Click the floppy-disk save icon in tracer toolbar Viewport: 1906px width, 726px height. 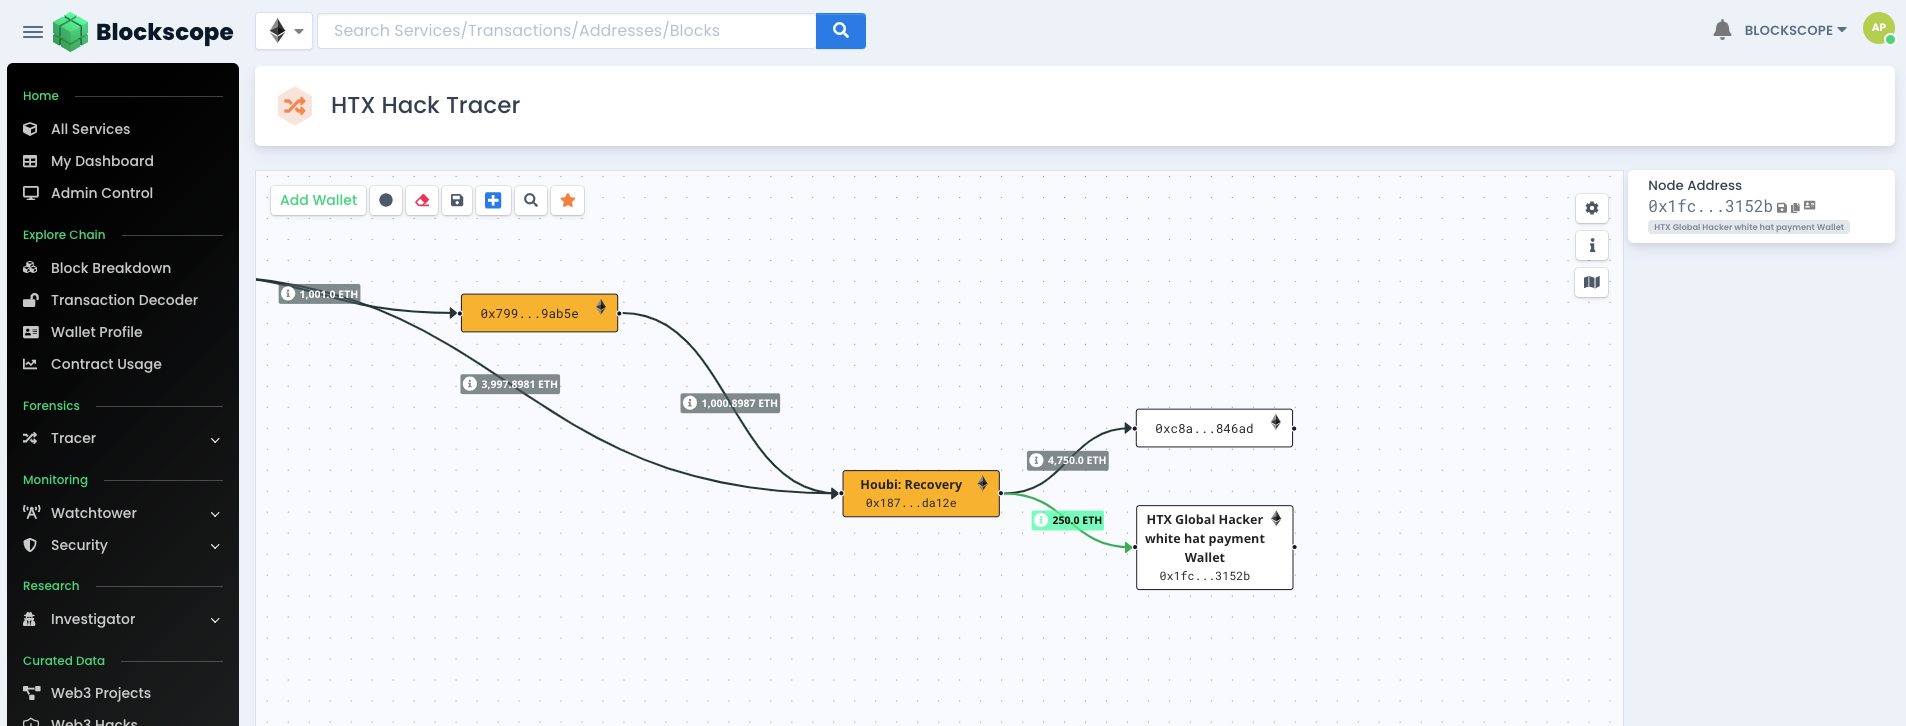click(457, 201)
